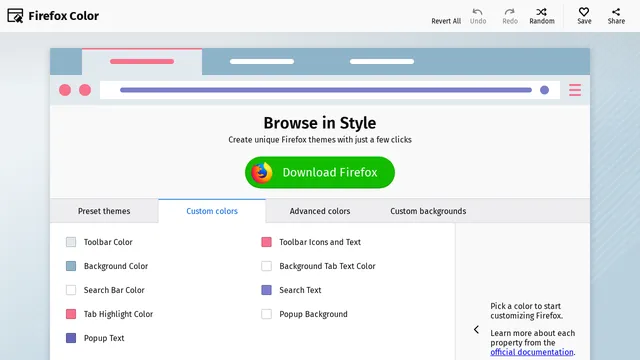This screenshot has width=640, height=360.
Task: Click the Firefox logo on the download button
Action: coord(262,172)
